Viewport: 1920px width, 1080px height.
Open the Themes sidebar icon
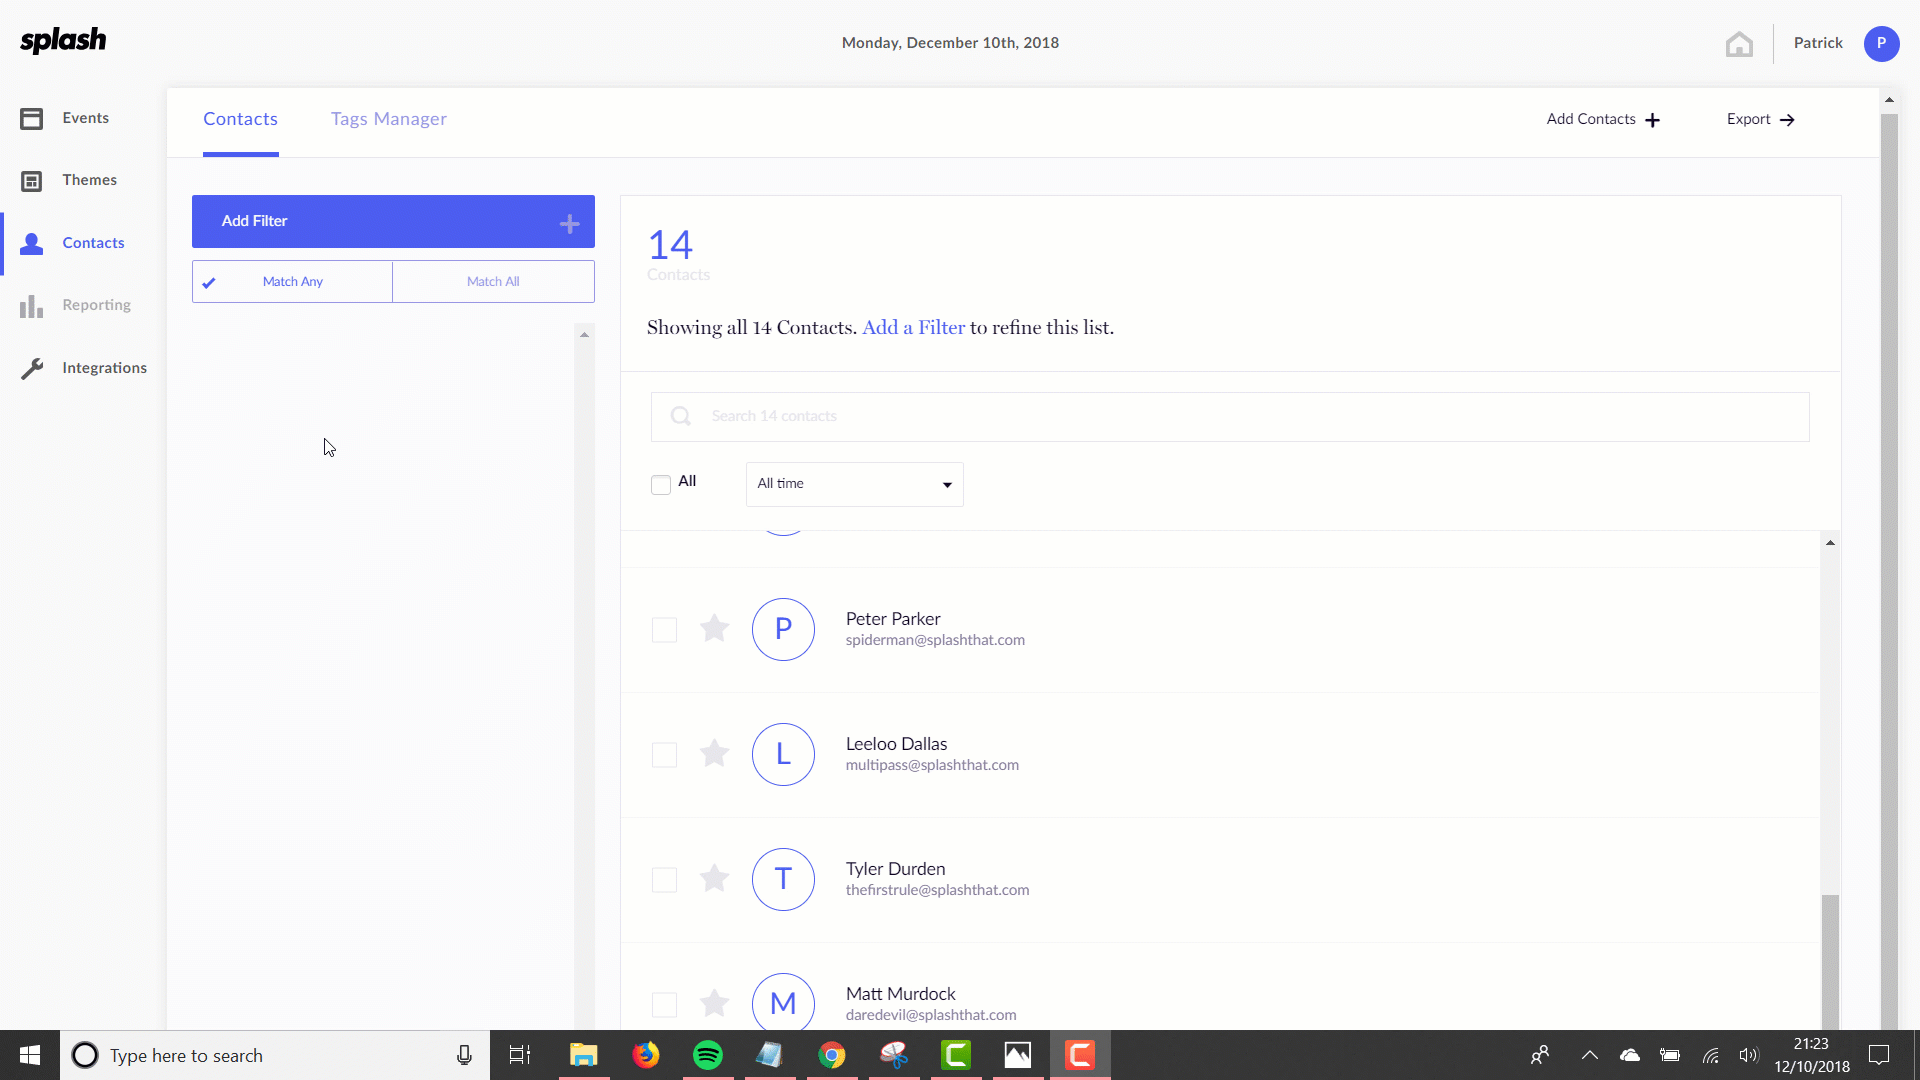[x=32, y=181]
